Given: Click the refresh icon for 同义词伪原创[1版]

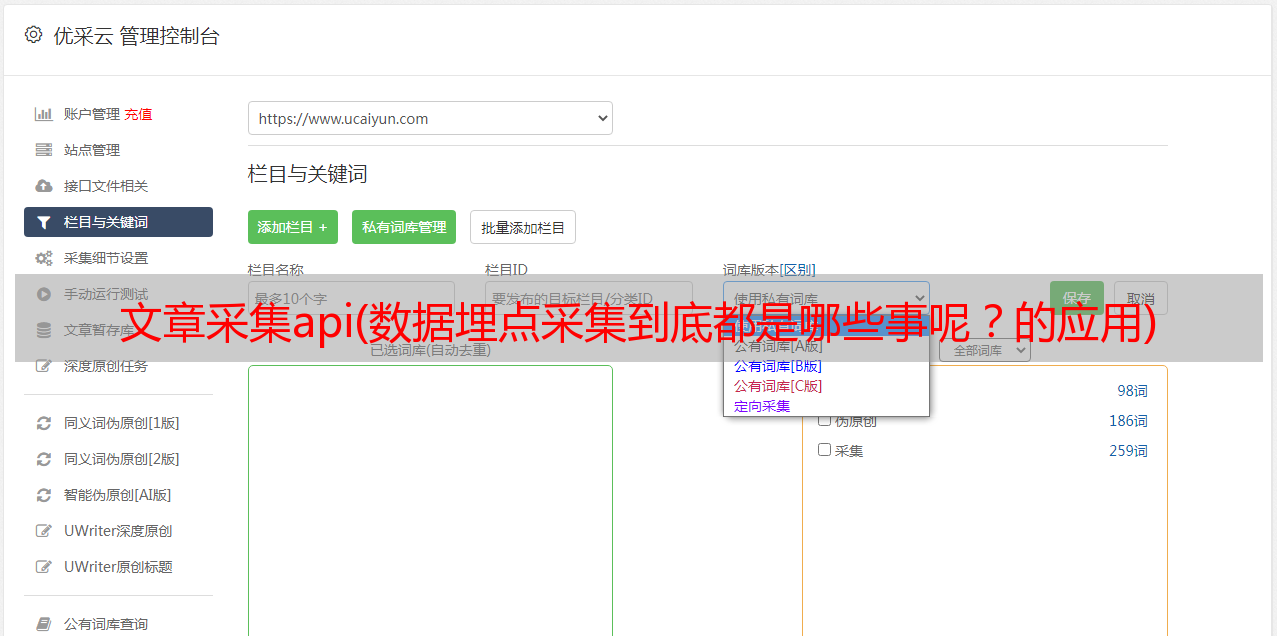Looking at the screenshot, I should (x=43, y=423).
